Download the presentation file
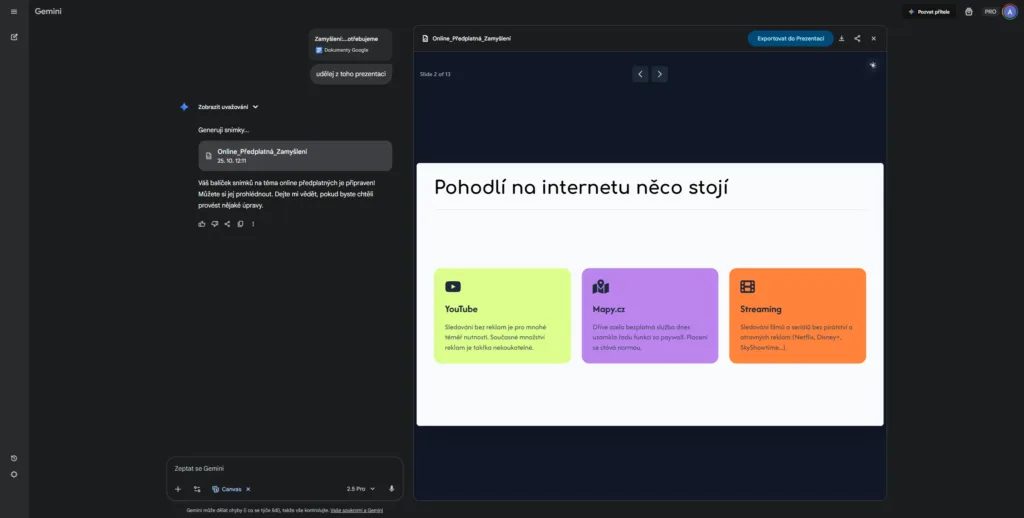This screenshot has width=1024, height=518. coord(841,38)
